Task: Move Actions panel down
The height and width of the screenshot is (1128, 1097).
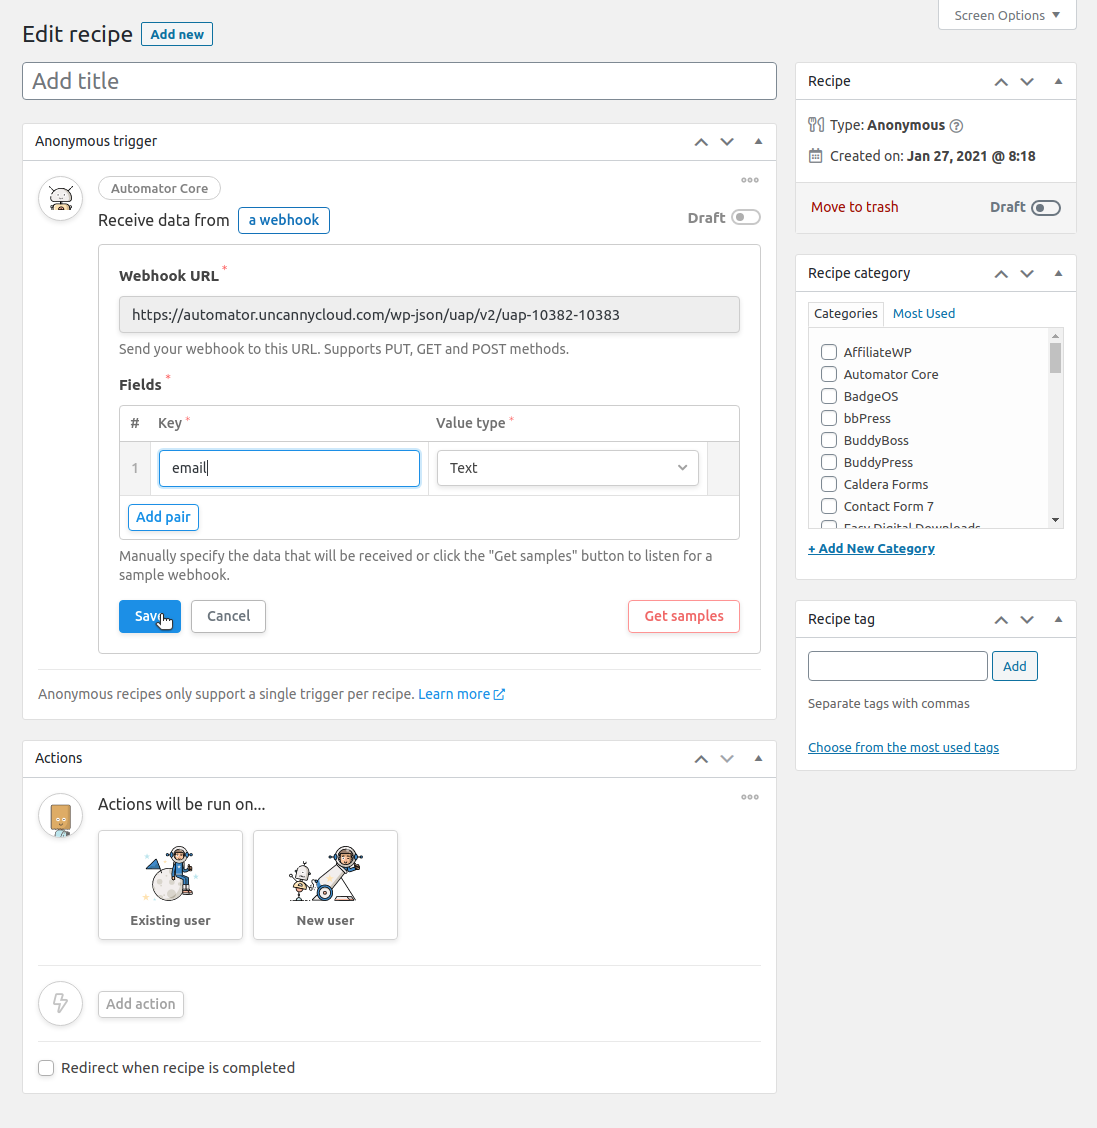Action: tap(727, 759)
